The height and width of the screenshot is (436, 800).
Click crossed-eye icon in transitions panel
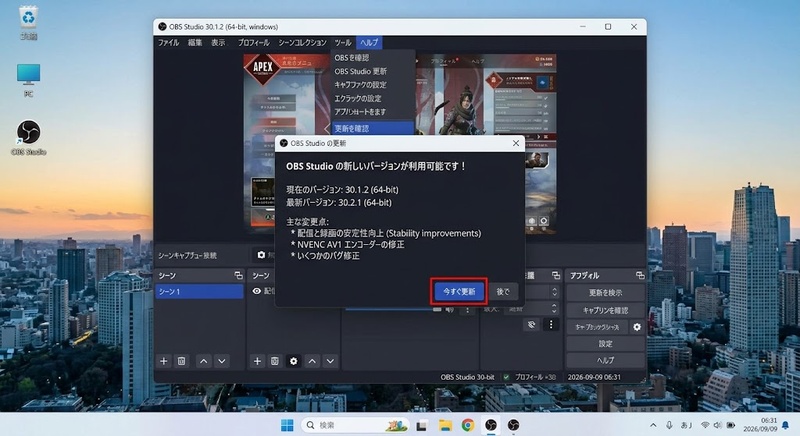point(531,324)
